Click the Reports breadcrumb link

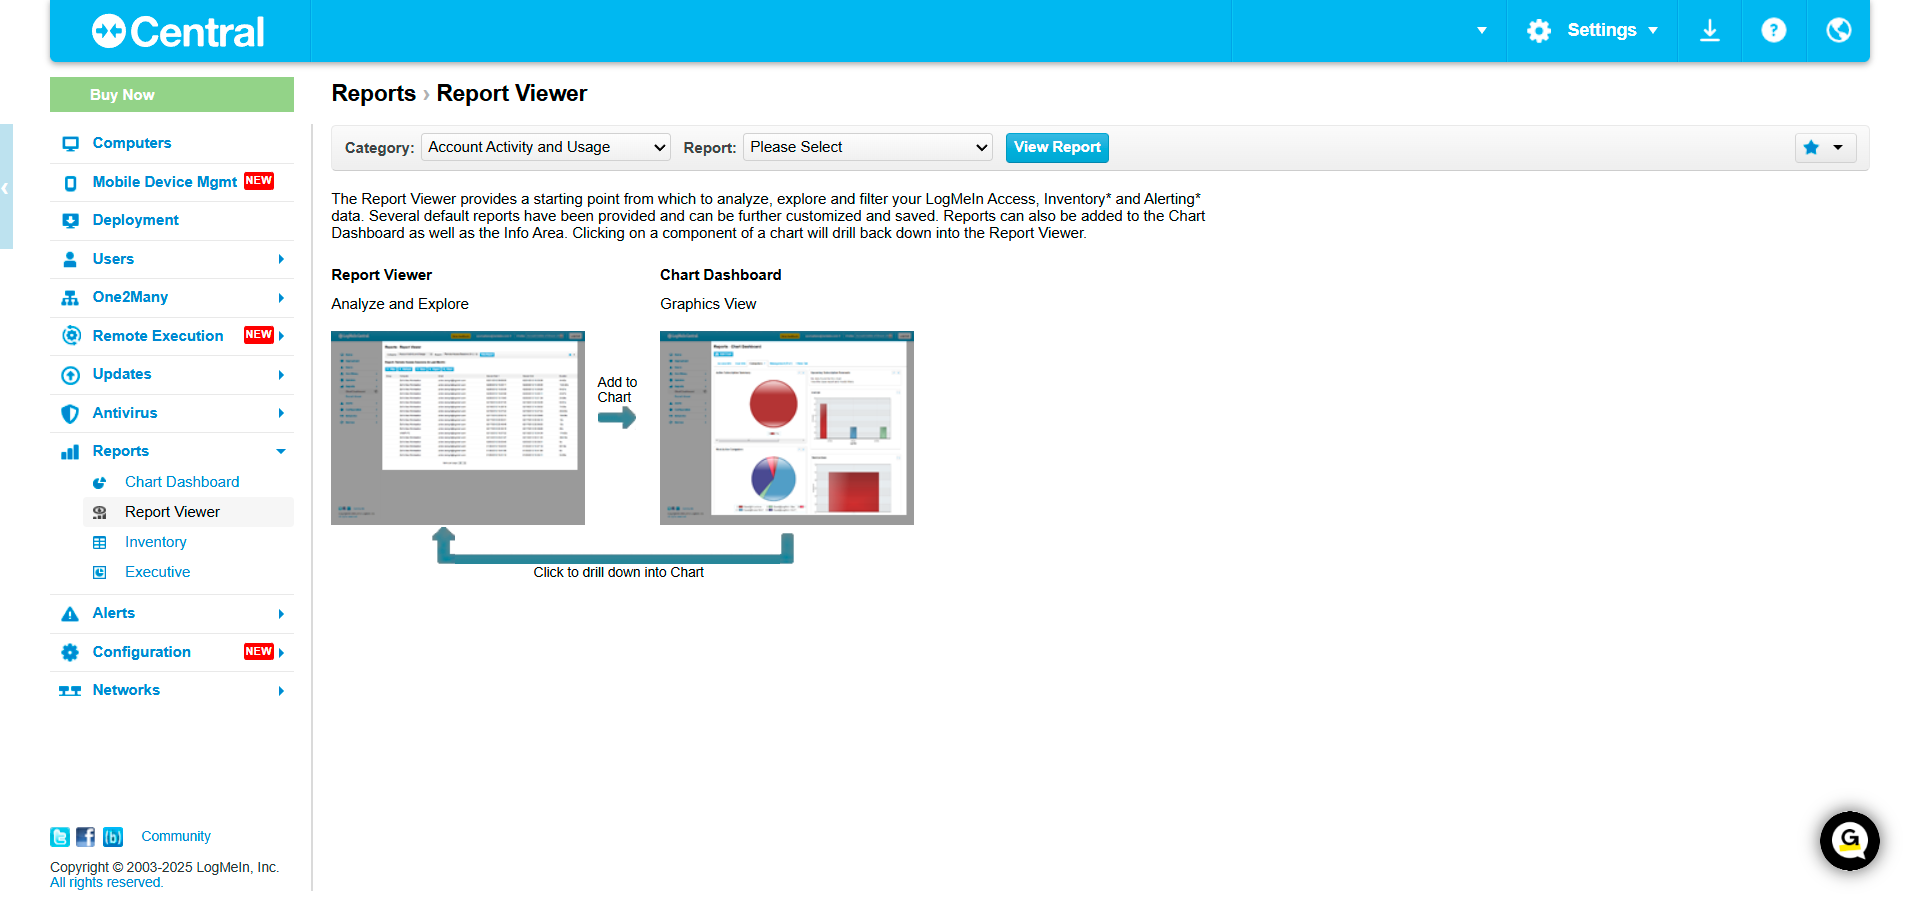[374, 94]
